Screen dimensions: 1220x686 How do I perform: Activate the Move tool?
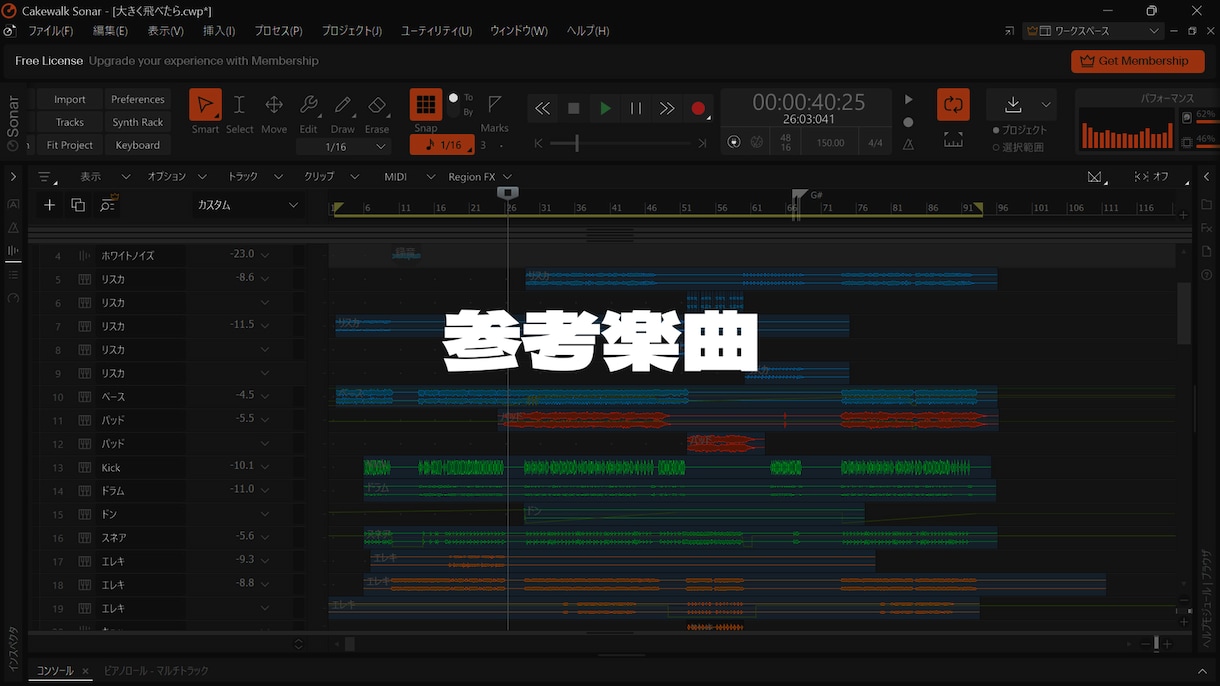[x=274, y=105]
